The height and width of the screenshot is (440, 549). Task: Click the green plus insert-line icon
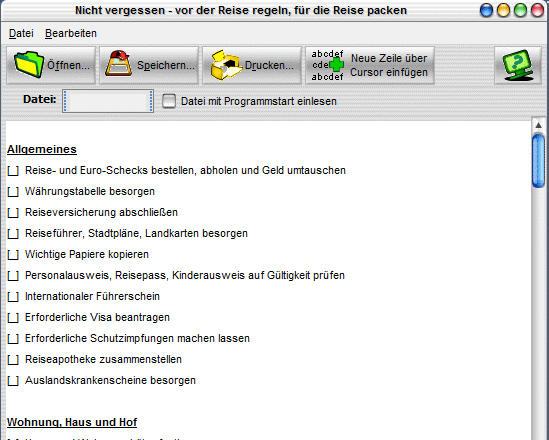(336, 65)
